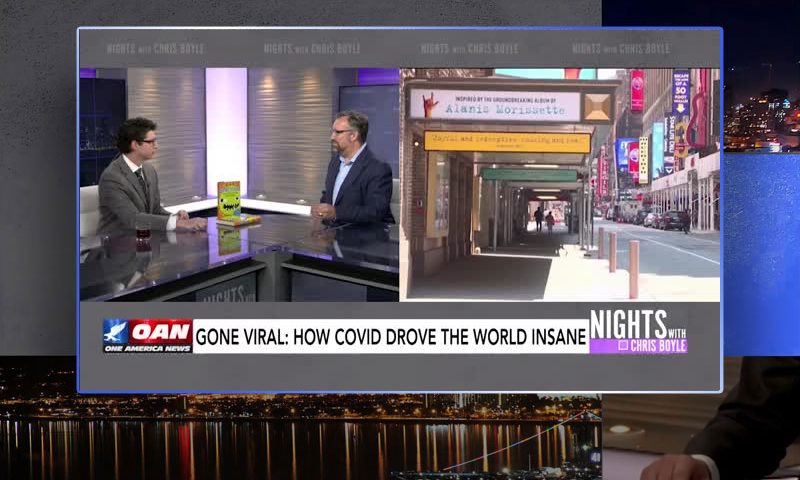This screenshot has width=800, height=480.
Task: Click the red guitar-shaped street sign
Action: (696, 108)
